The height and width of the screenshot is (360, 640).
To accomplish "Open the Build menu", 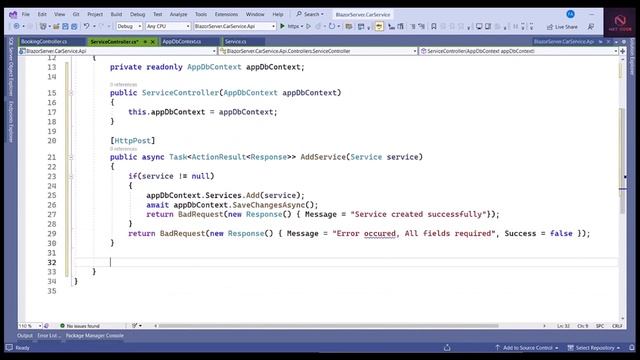I will pyautogui.click(x=116, y=14).
